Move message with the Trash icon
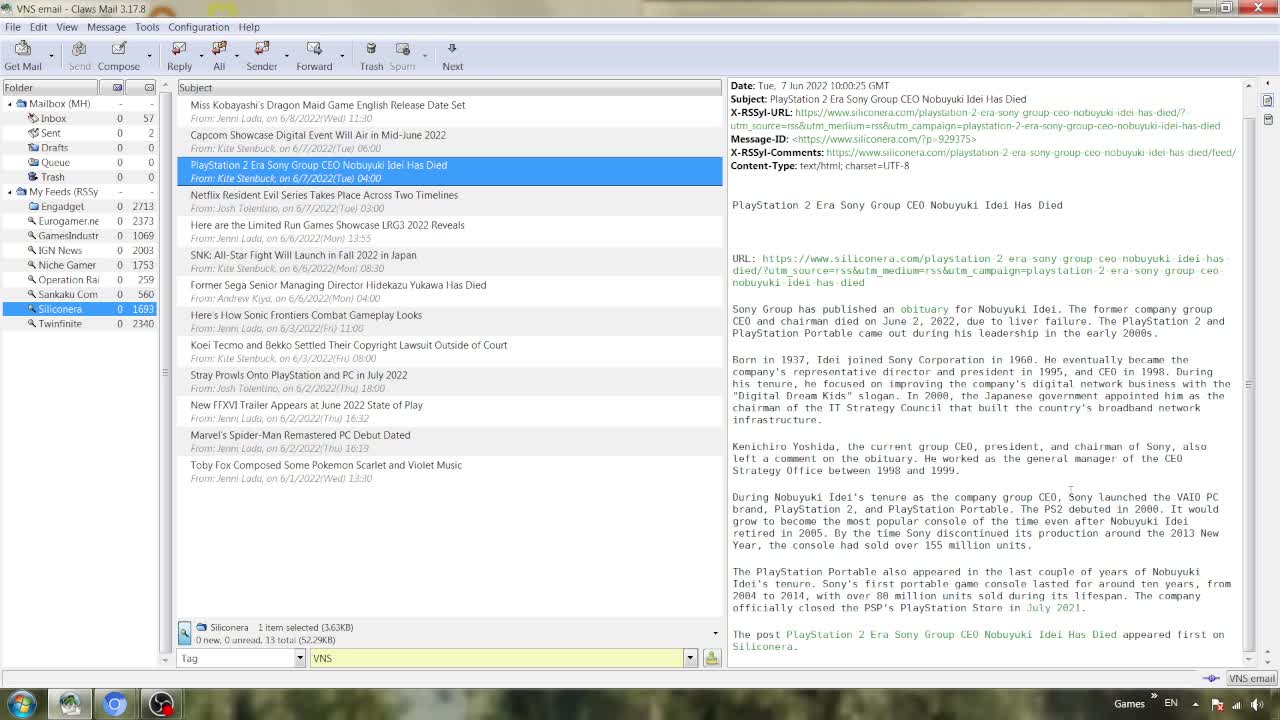 pos(371,48)
